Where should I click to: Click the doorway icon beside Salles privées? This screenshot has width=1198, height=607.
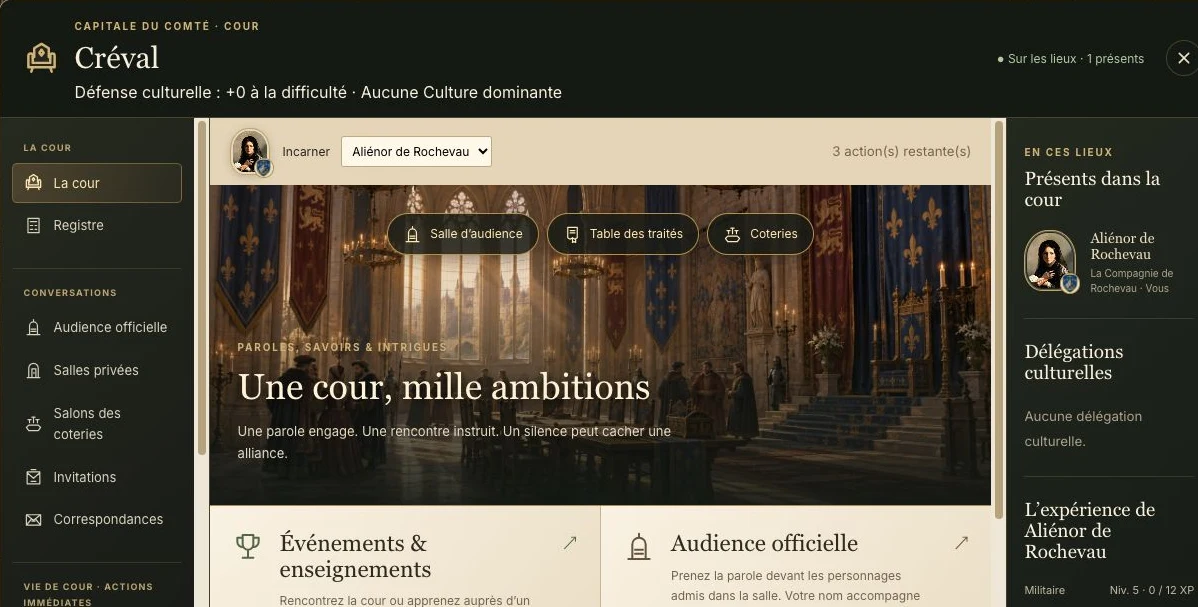click(x=34, y=371)
